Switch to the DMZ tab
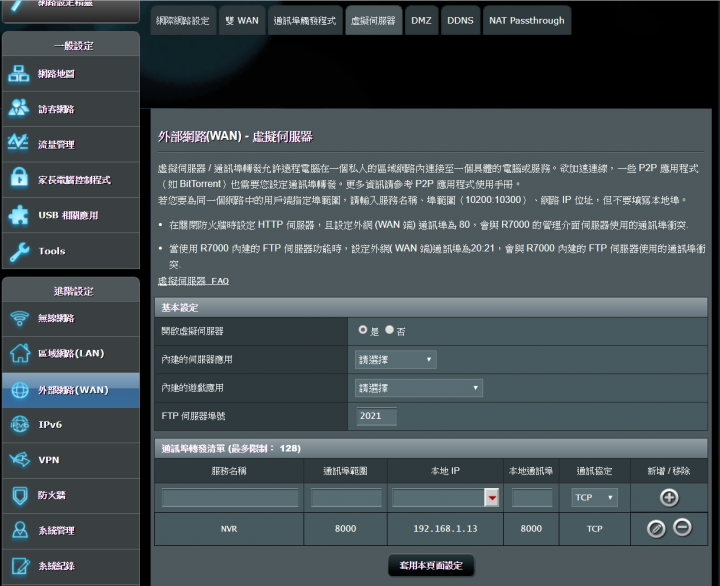This screenshot has height=586, width=720. click(x=421, y=20)
